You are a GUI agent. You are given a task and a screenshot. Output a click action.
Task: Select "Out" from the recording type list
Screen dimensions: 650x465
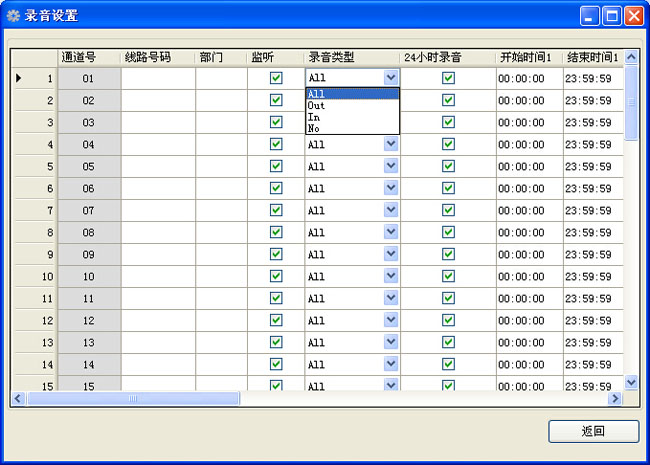point(317,105)
